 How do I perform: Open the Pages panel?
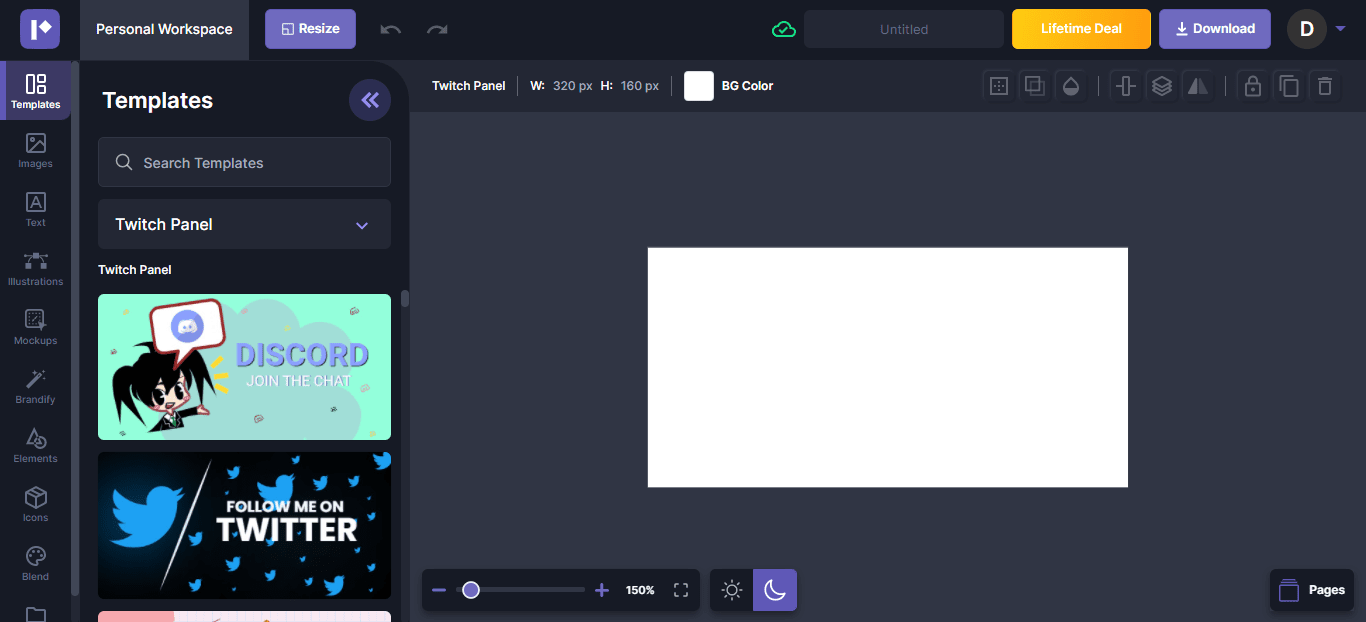(1311, 590)
